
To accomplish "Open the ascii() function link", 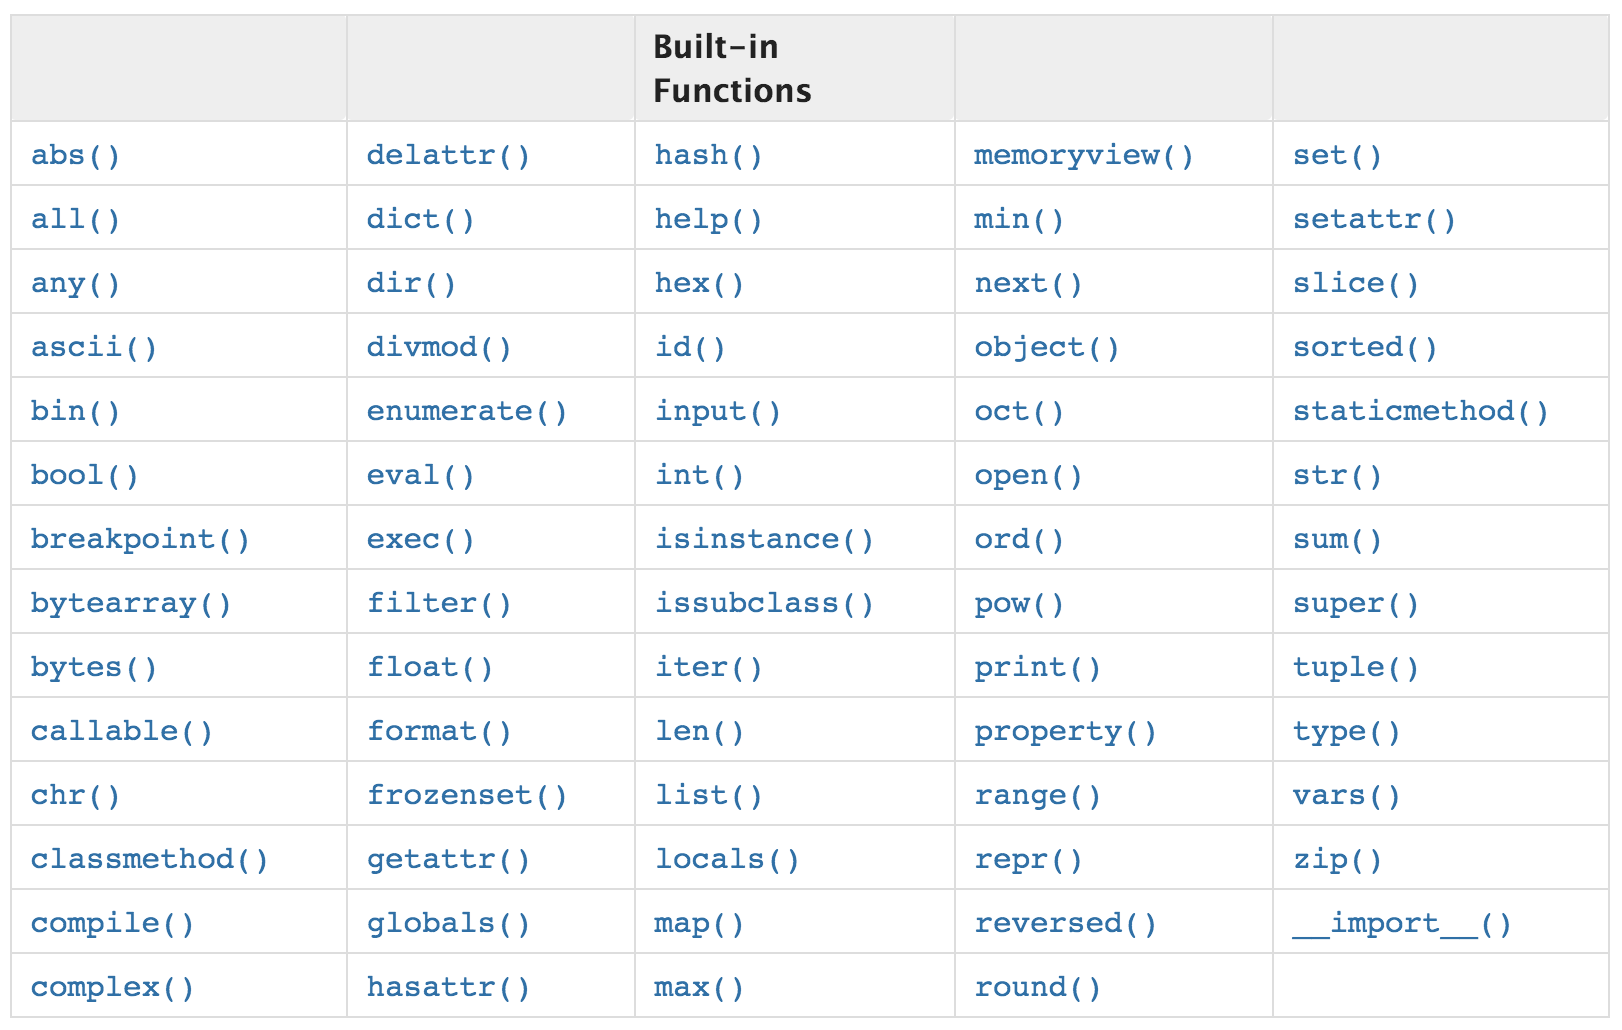I will click(94, 347).
